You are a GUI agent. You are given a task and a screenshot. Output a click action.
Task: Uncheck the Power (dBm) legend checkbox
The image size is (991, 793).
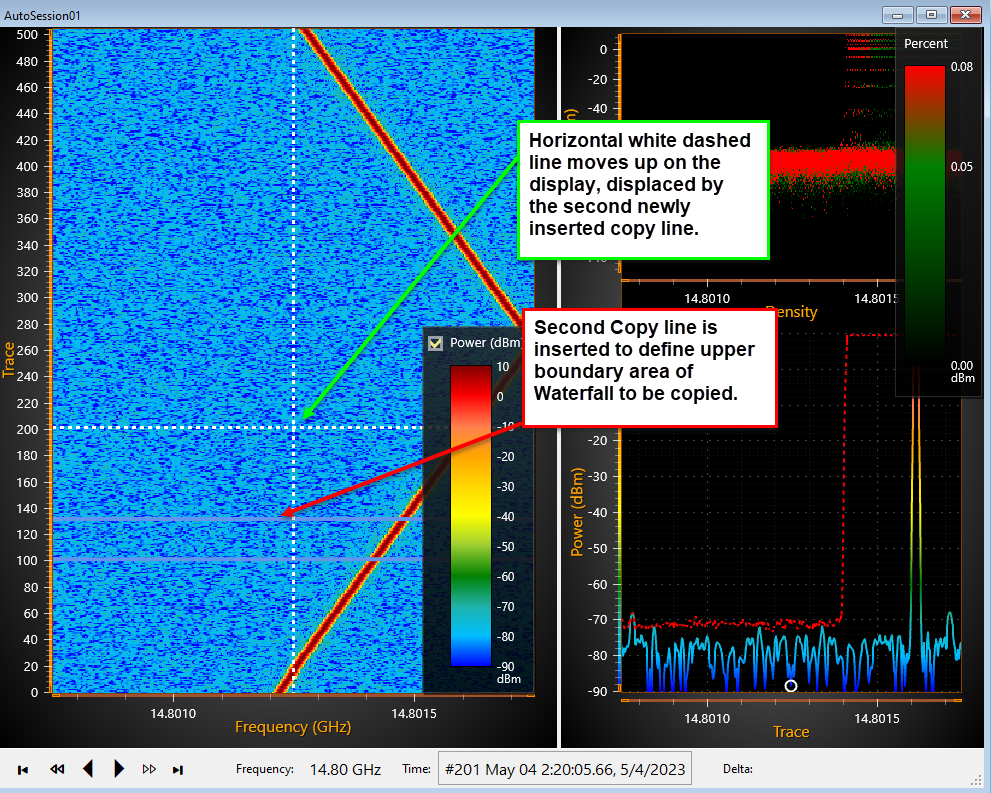click(435, 343)
